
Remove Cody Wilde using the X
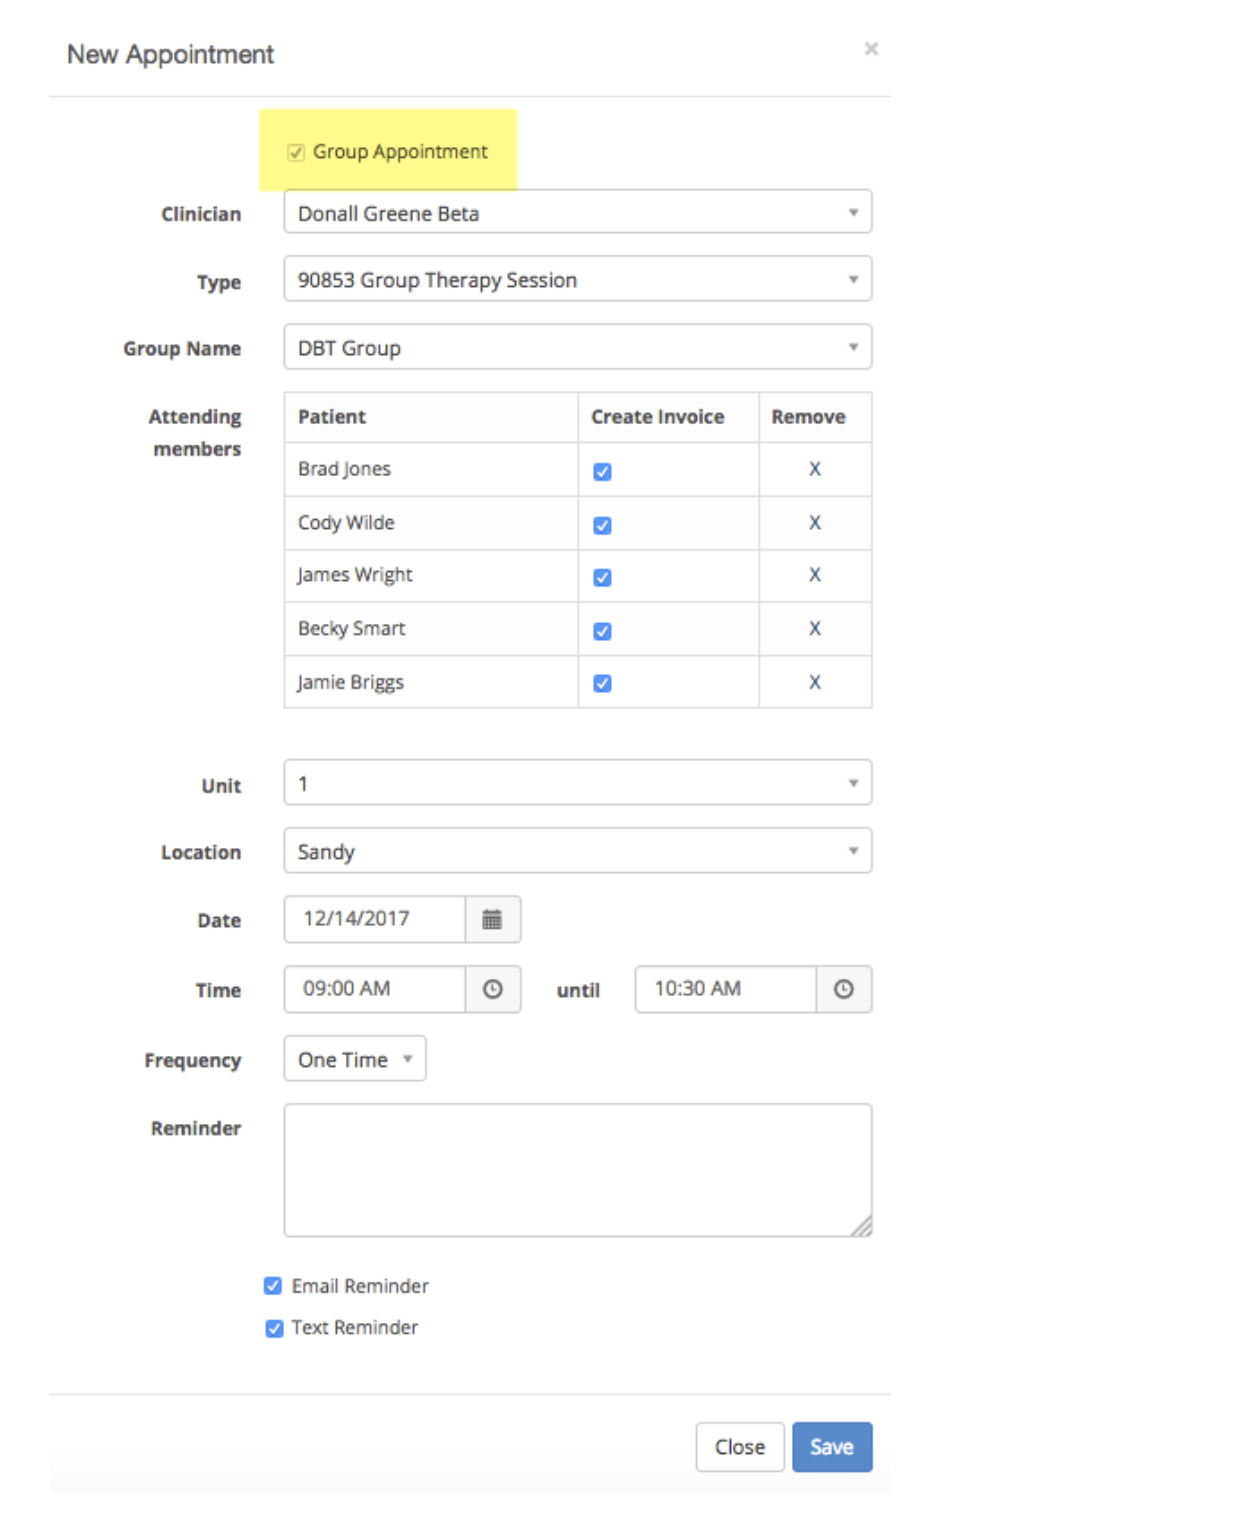(815, 523)
